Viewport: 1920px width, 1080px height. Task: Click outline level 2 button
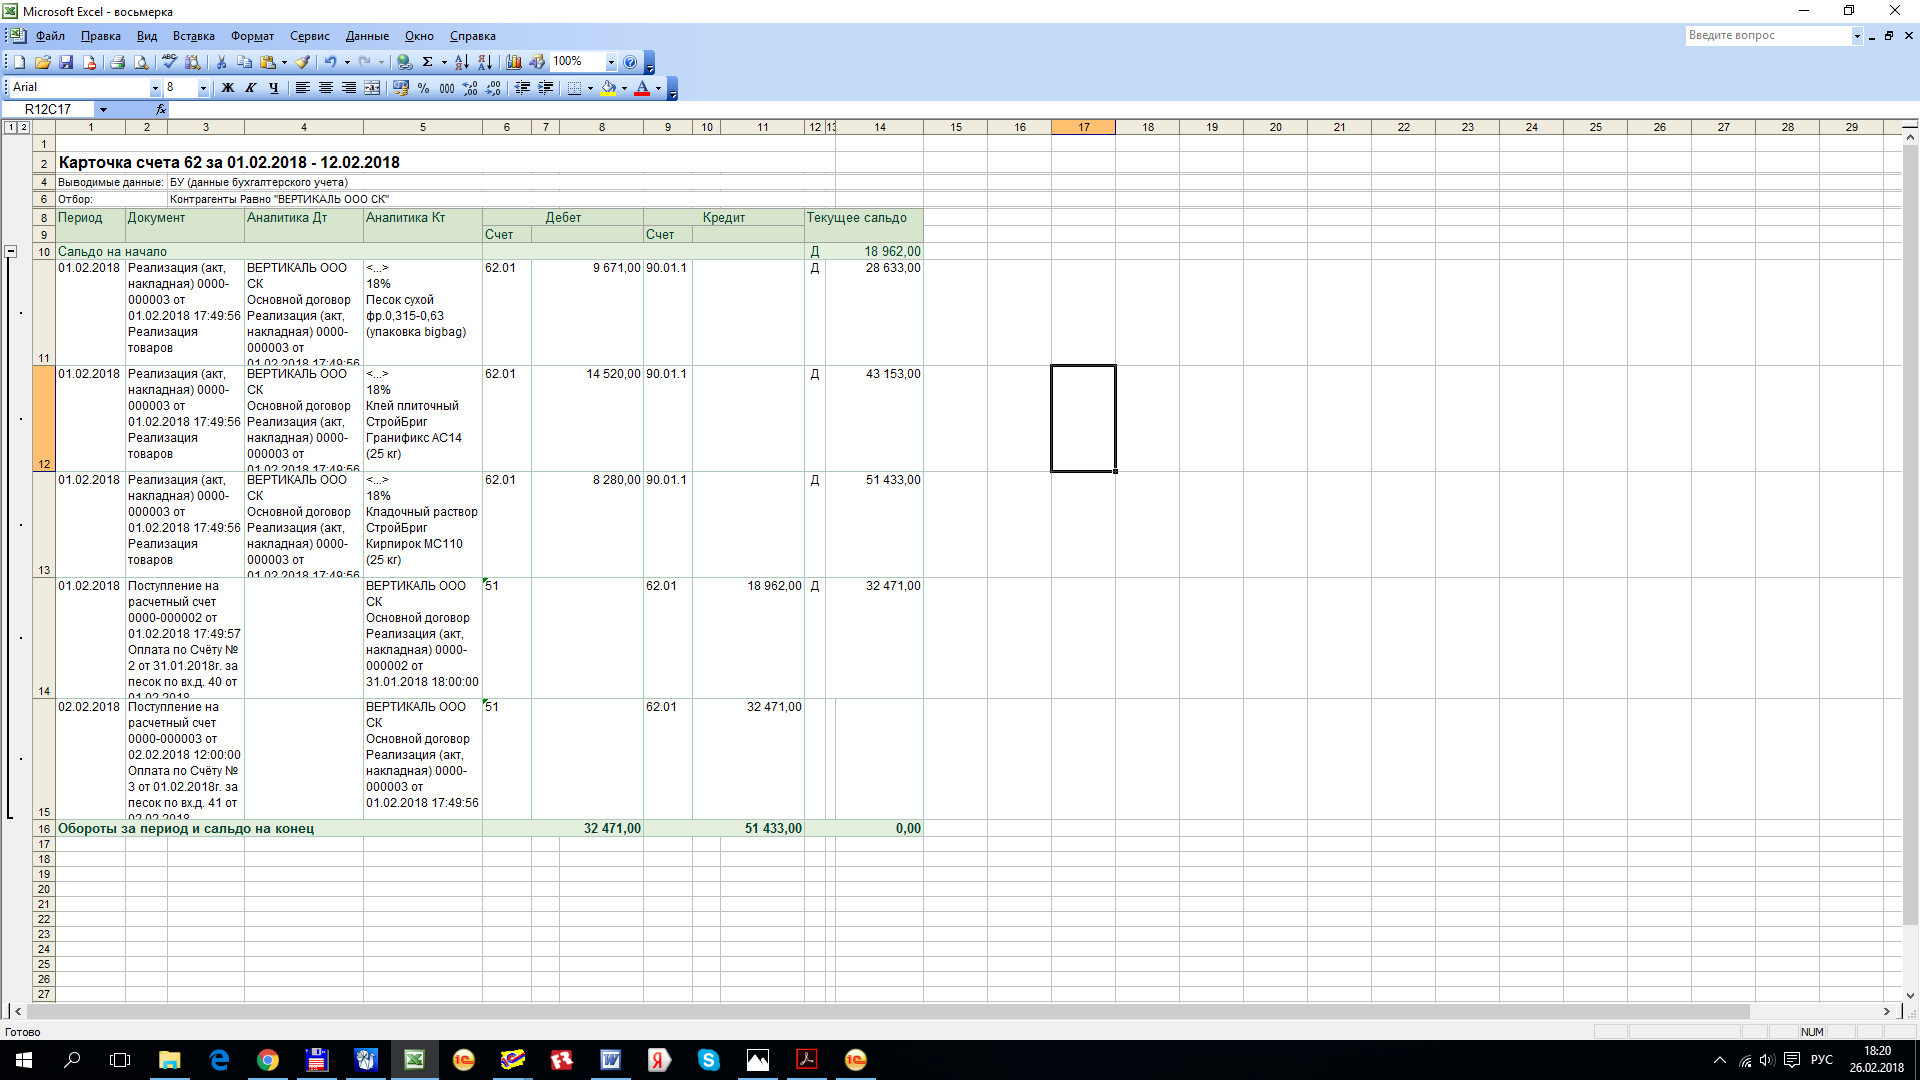[x=23, y=127]
